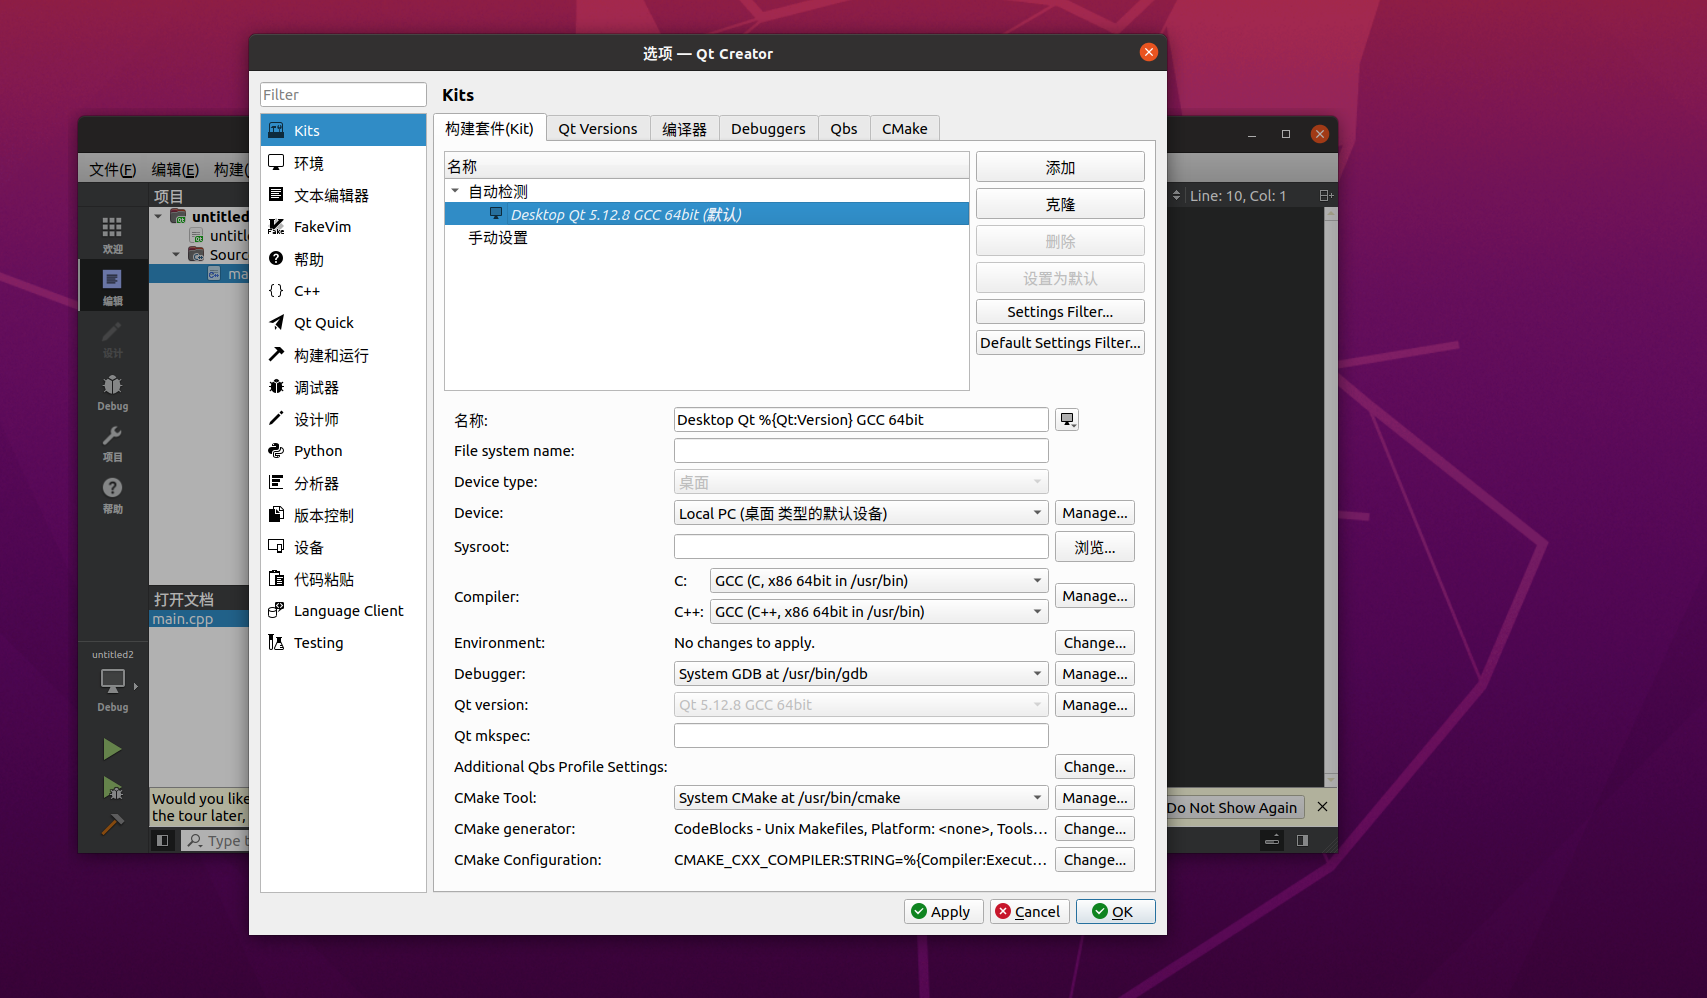Screen dimensions: 1707x998
Task: Switch to 编辑 mode in main window
Action: point(112,287)
